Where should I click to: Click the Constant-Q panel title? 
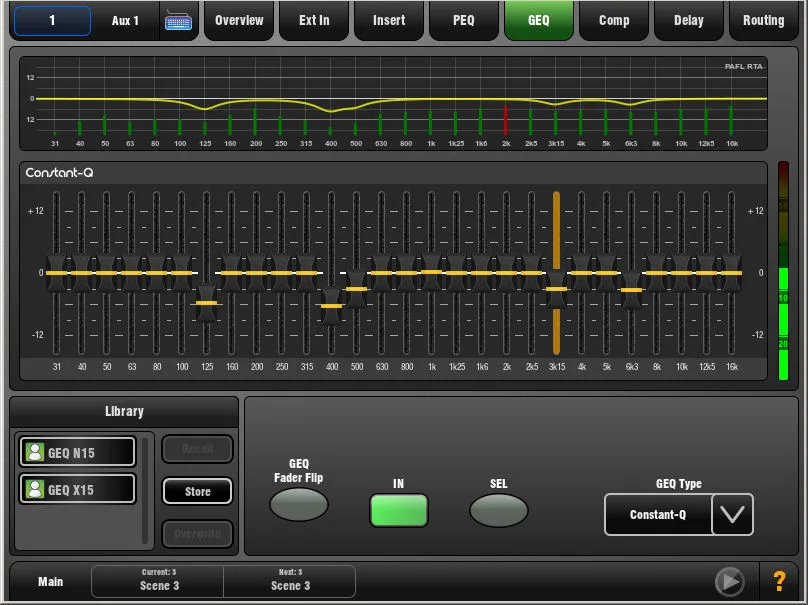[x=59, y=173]
